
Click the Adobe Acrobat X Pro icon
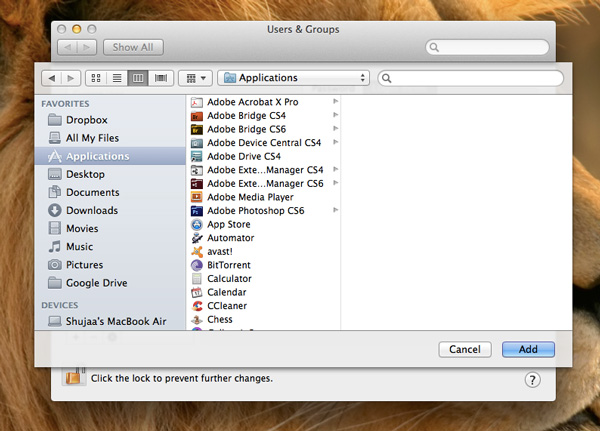(x=197, y=102)
